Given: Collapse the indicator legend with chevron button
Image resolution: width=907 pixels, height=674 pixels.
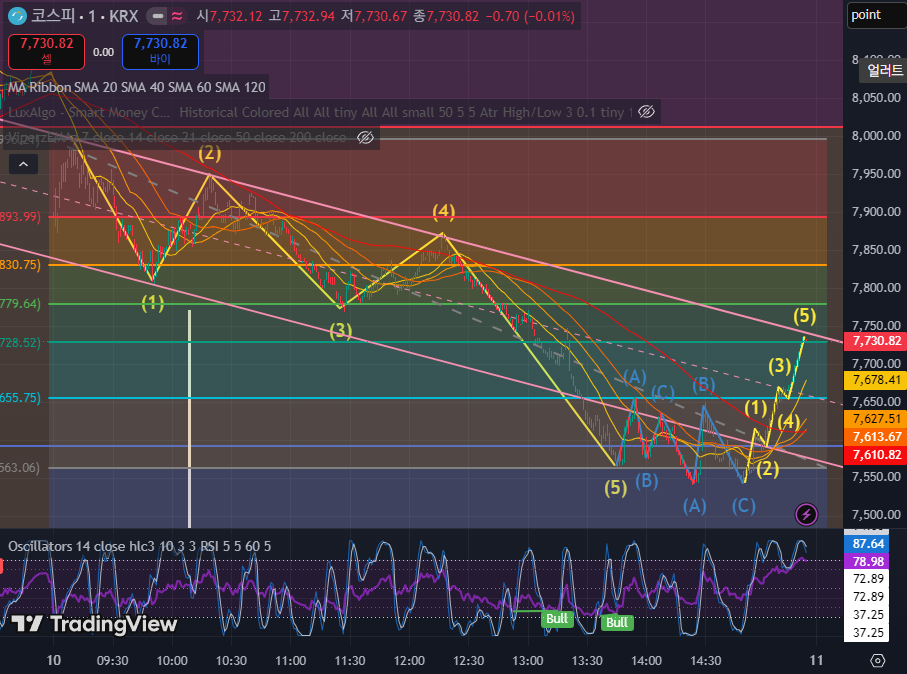Looking at the screenshot, I should (23, 164).
